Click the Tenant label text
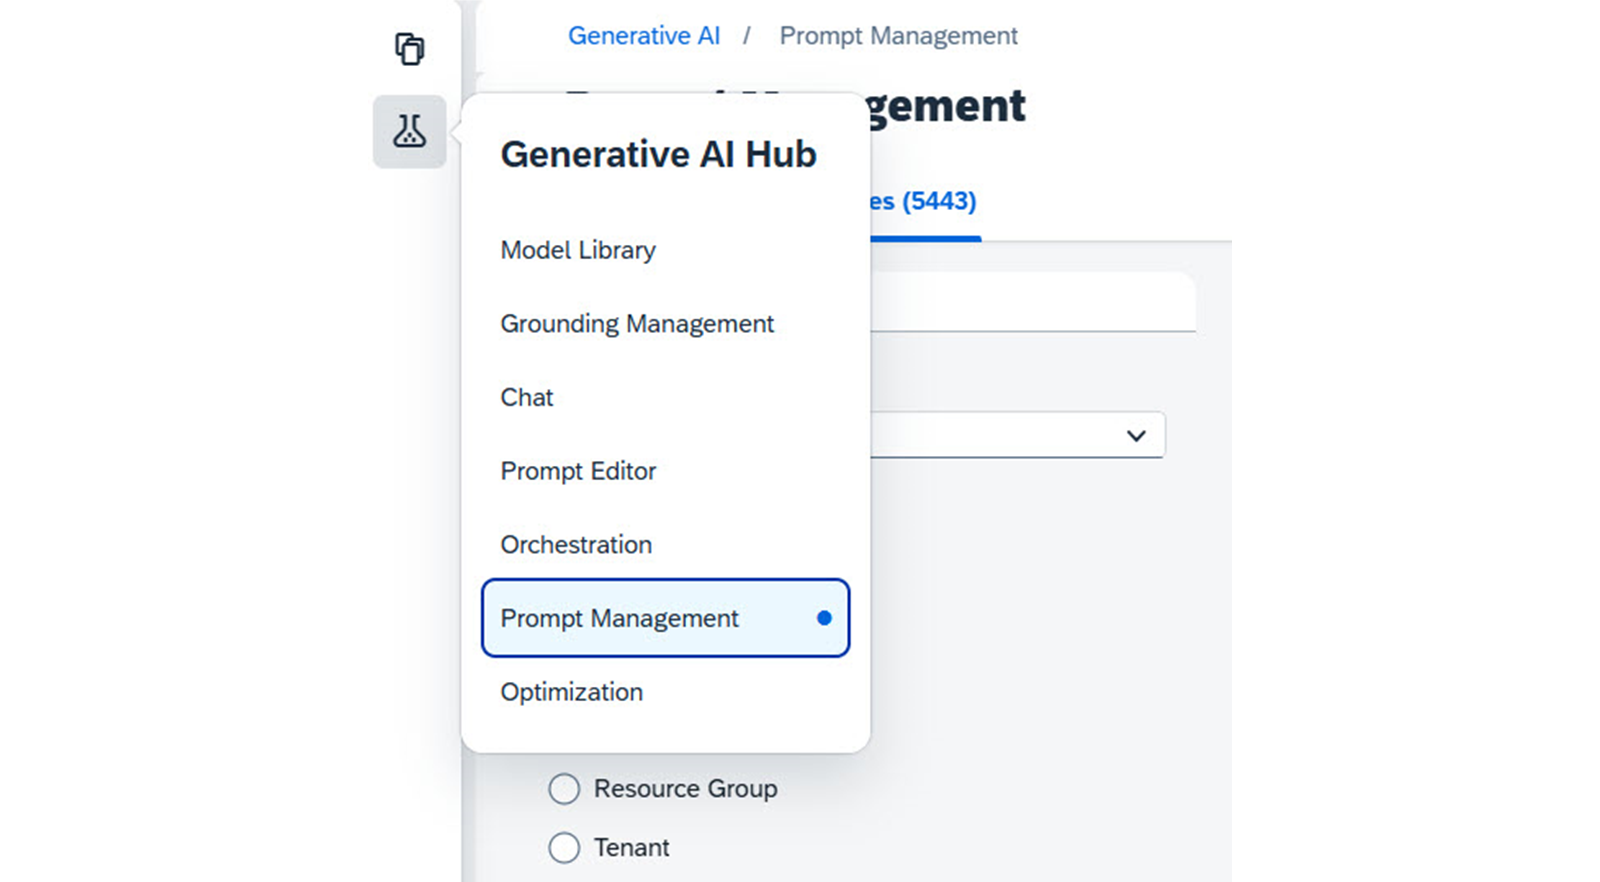This screenshot has width=1600, height=882. tap(631, 848)
